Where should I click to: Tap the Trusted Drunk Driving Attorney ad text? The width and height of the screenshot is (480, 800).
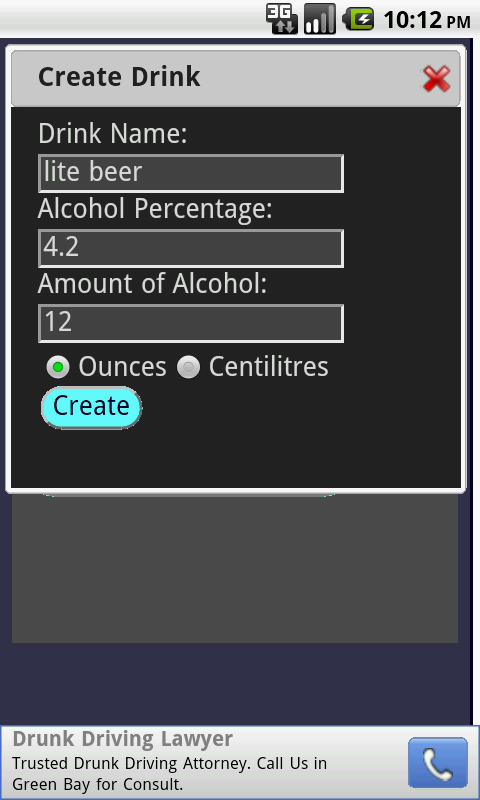pyautogui.click(x=169, y=773)
